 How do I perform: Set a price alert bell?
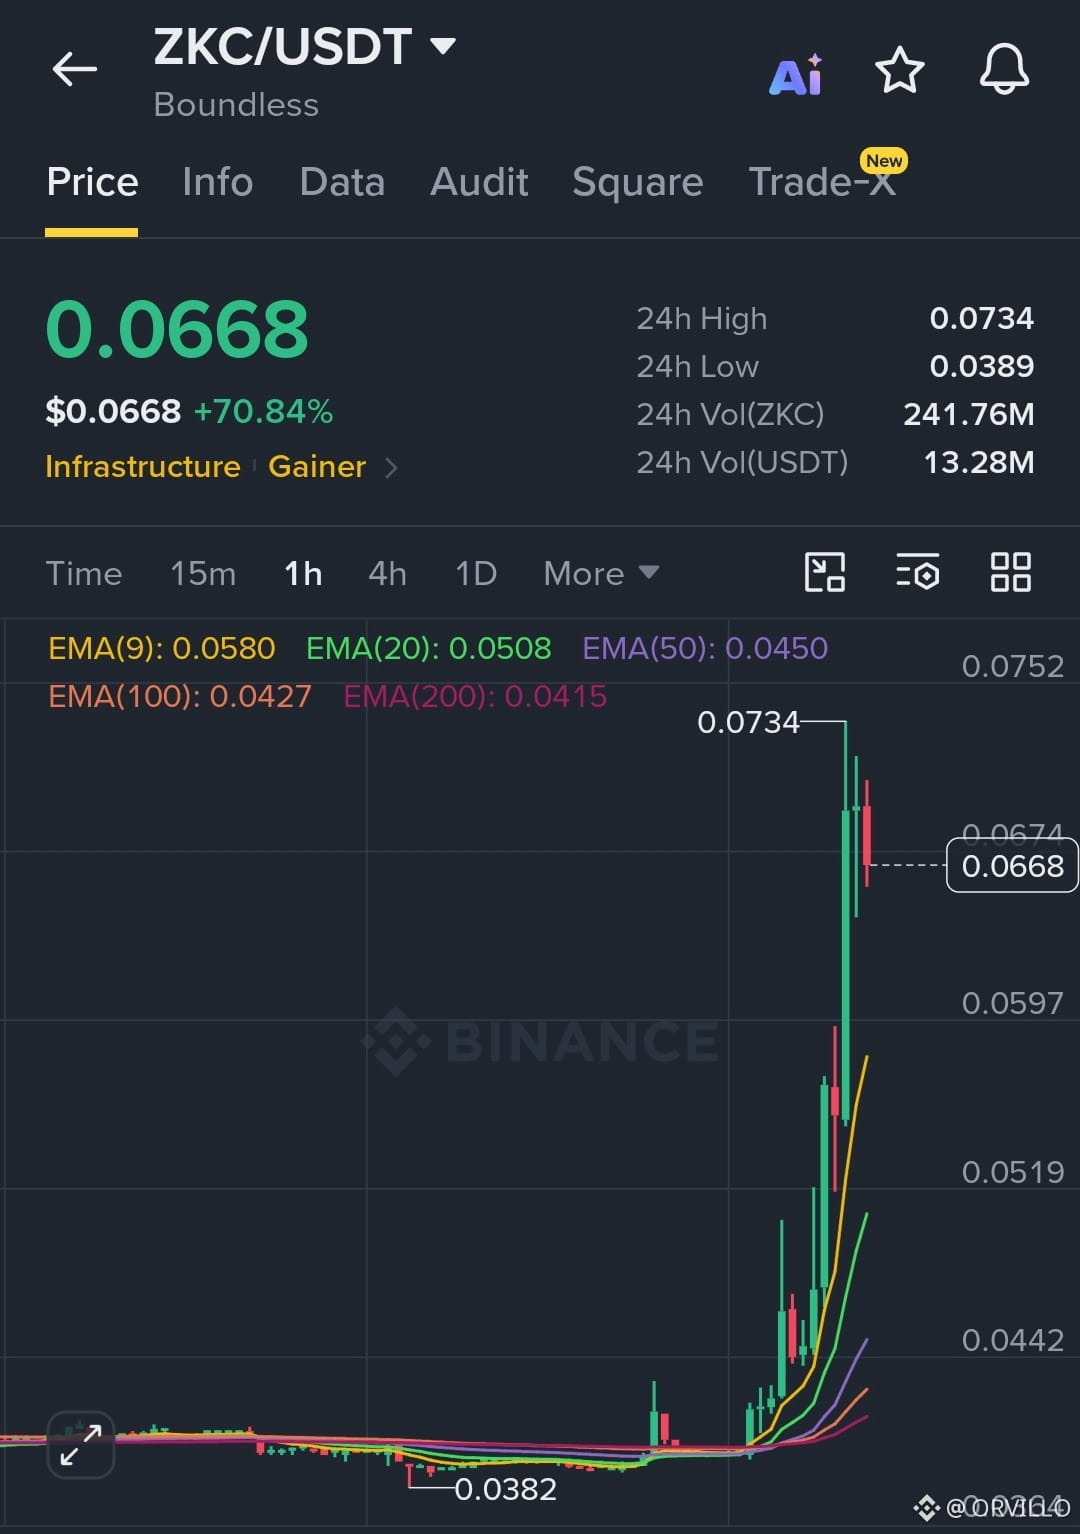(1004, 70)
